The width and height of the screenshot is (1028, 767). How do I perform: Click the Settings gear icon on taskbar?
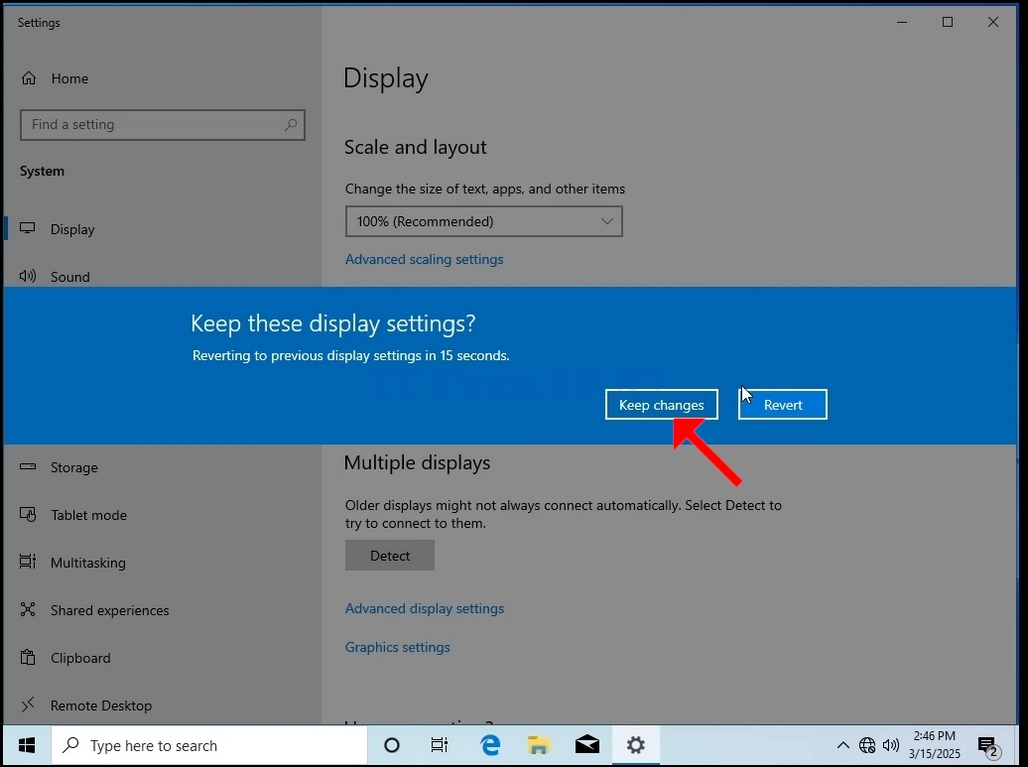coord(635,745)
